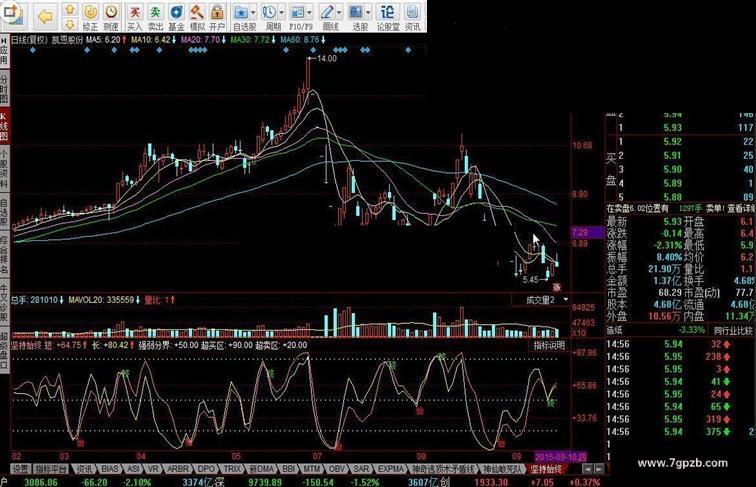
Task: Open the 个股资料 sidebar tab
Action: (x=4, y=169)
